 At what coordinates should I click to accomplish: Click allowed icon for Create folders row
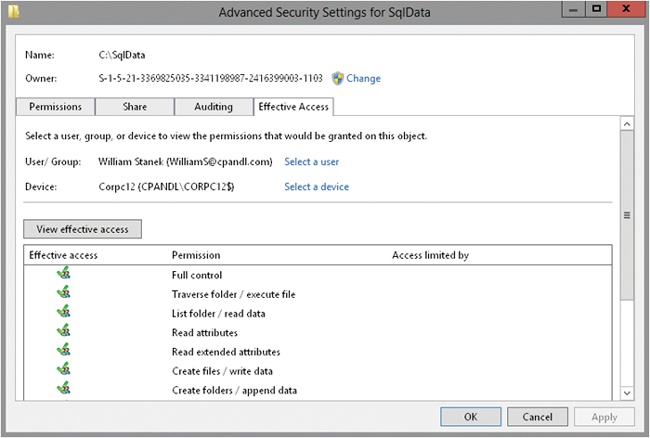[x=63, y=388]
